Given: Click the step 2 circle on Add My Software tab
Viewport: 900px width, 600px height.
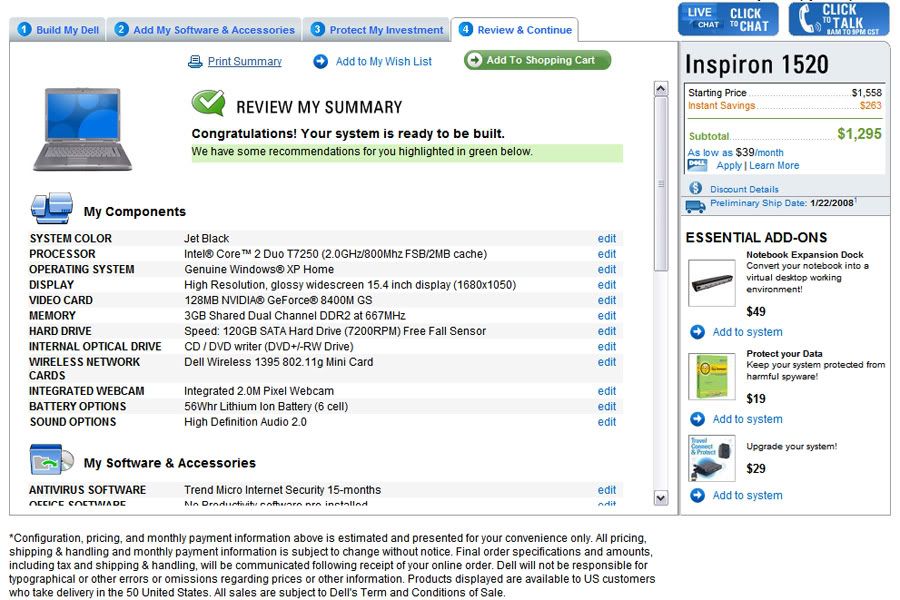Looking at the screenshot, I should tap(121, 29).
